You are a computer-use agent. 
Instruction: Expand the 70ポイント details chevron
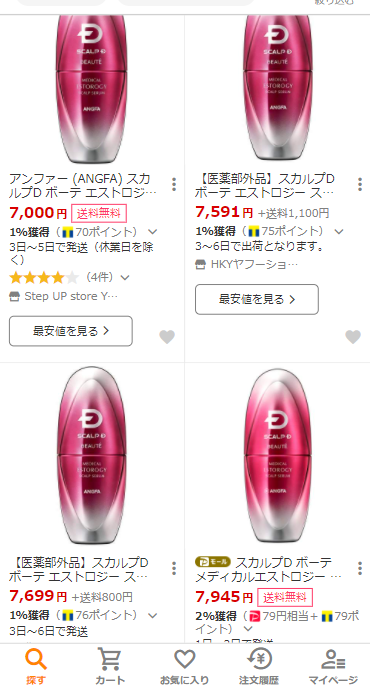153,232
